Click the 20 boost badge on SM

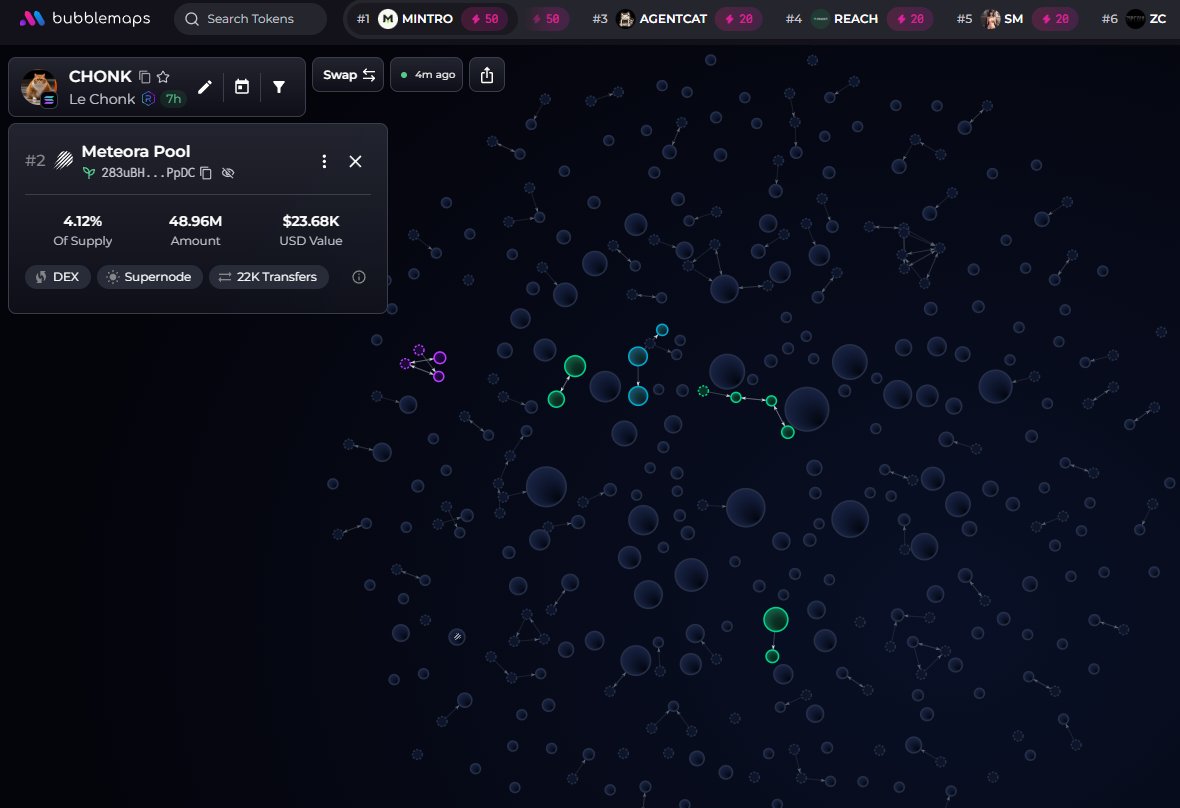[1055, 19]
